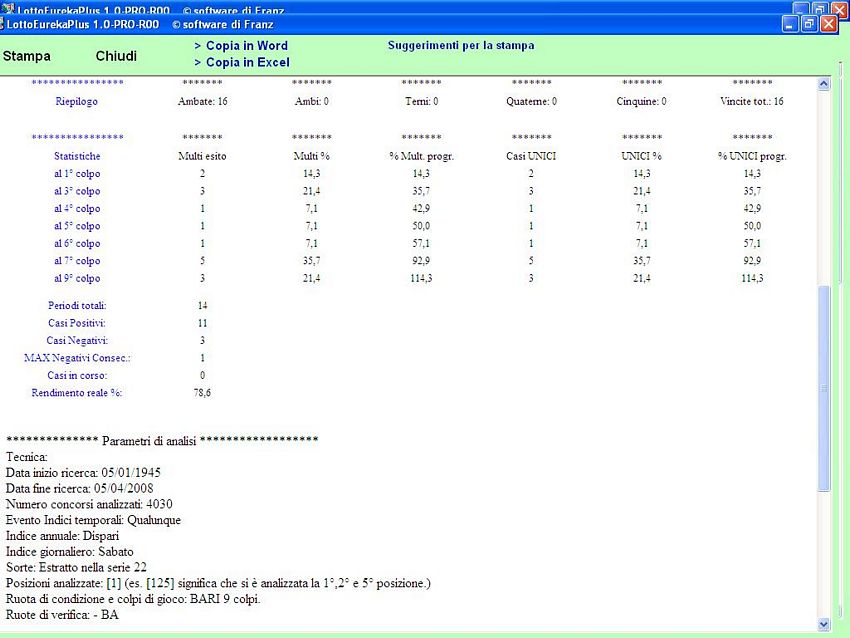The height and width of the screenshot is (638, 850).
Task: Click the Stampa menu item
Action: [27, 56]
